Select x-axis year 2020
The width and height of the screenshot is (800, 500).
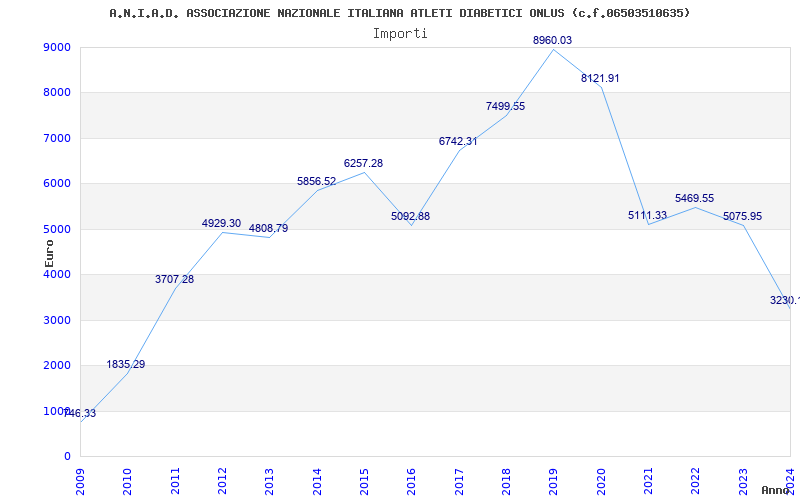pyautogui.click(x=601, y=482)
